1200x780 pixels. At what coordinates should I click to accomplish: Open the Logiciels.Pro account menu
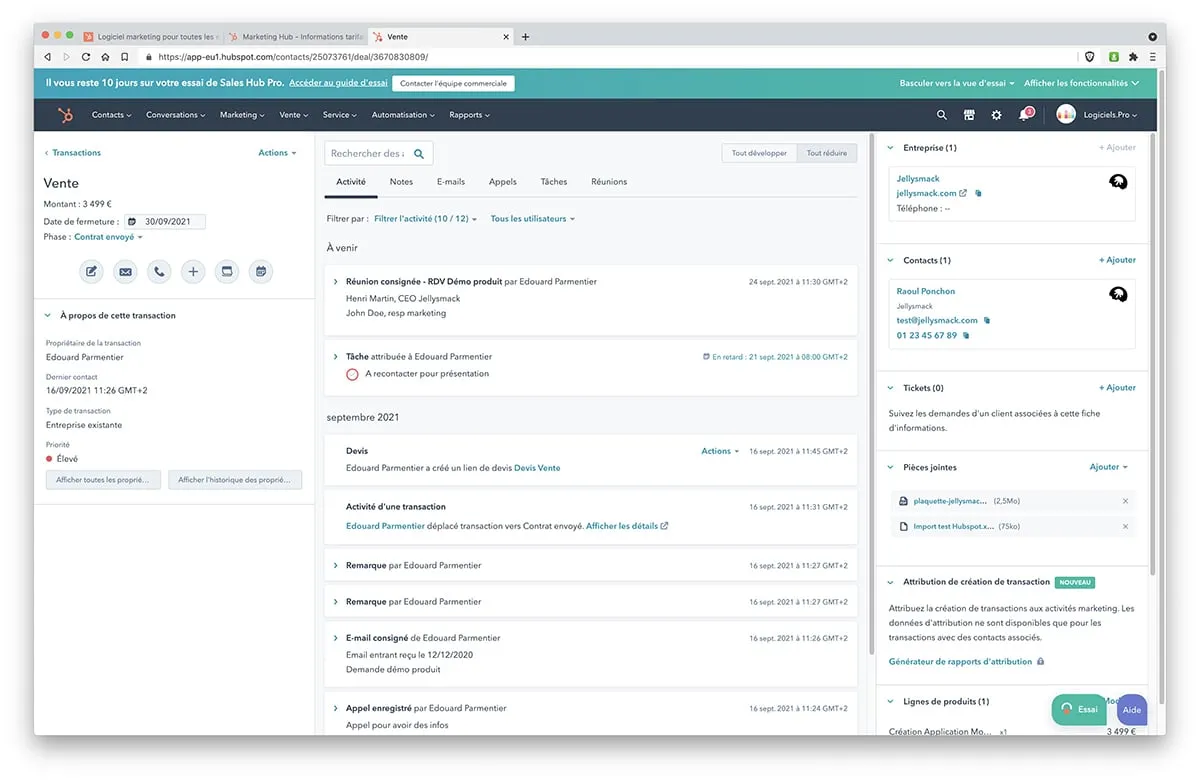point(1097,115)
